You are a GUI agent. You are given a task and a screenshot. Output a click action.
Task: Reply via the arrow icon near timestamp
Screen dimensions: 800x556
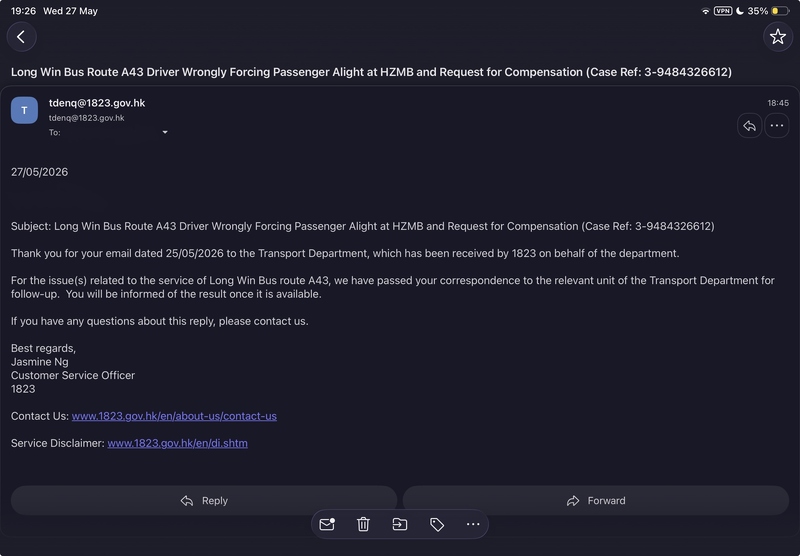tap(749, 125)
